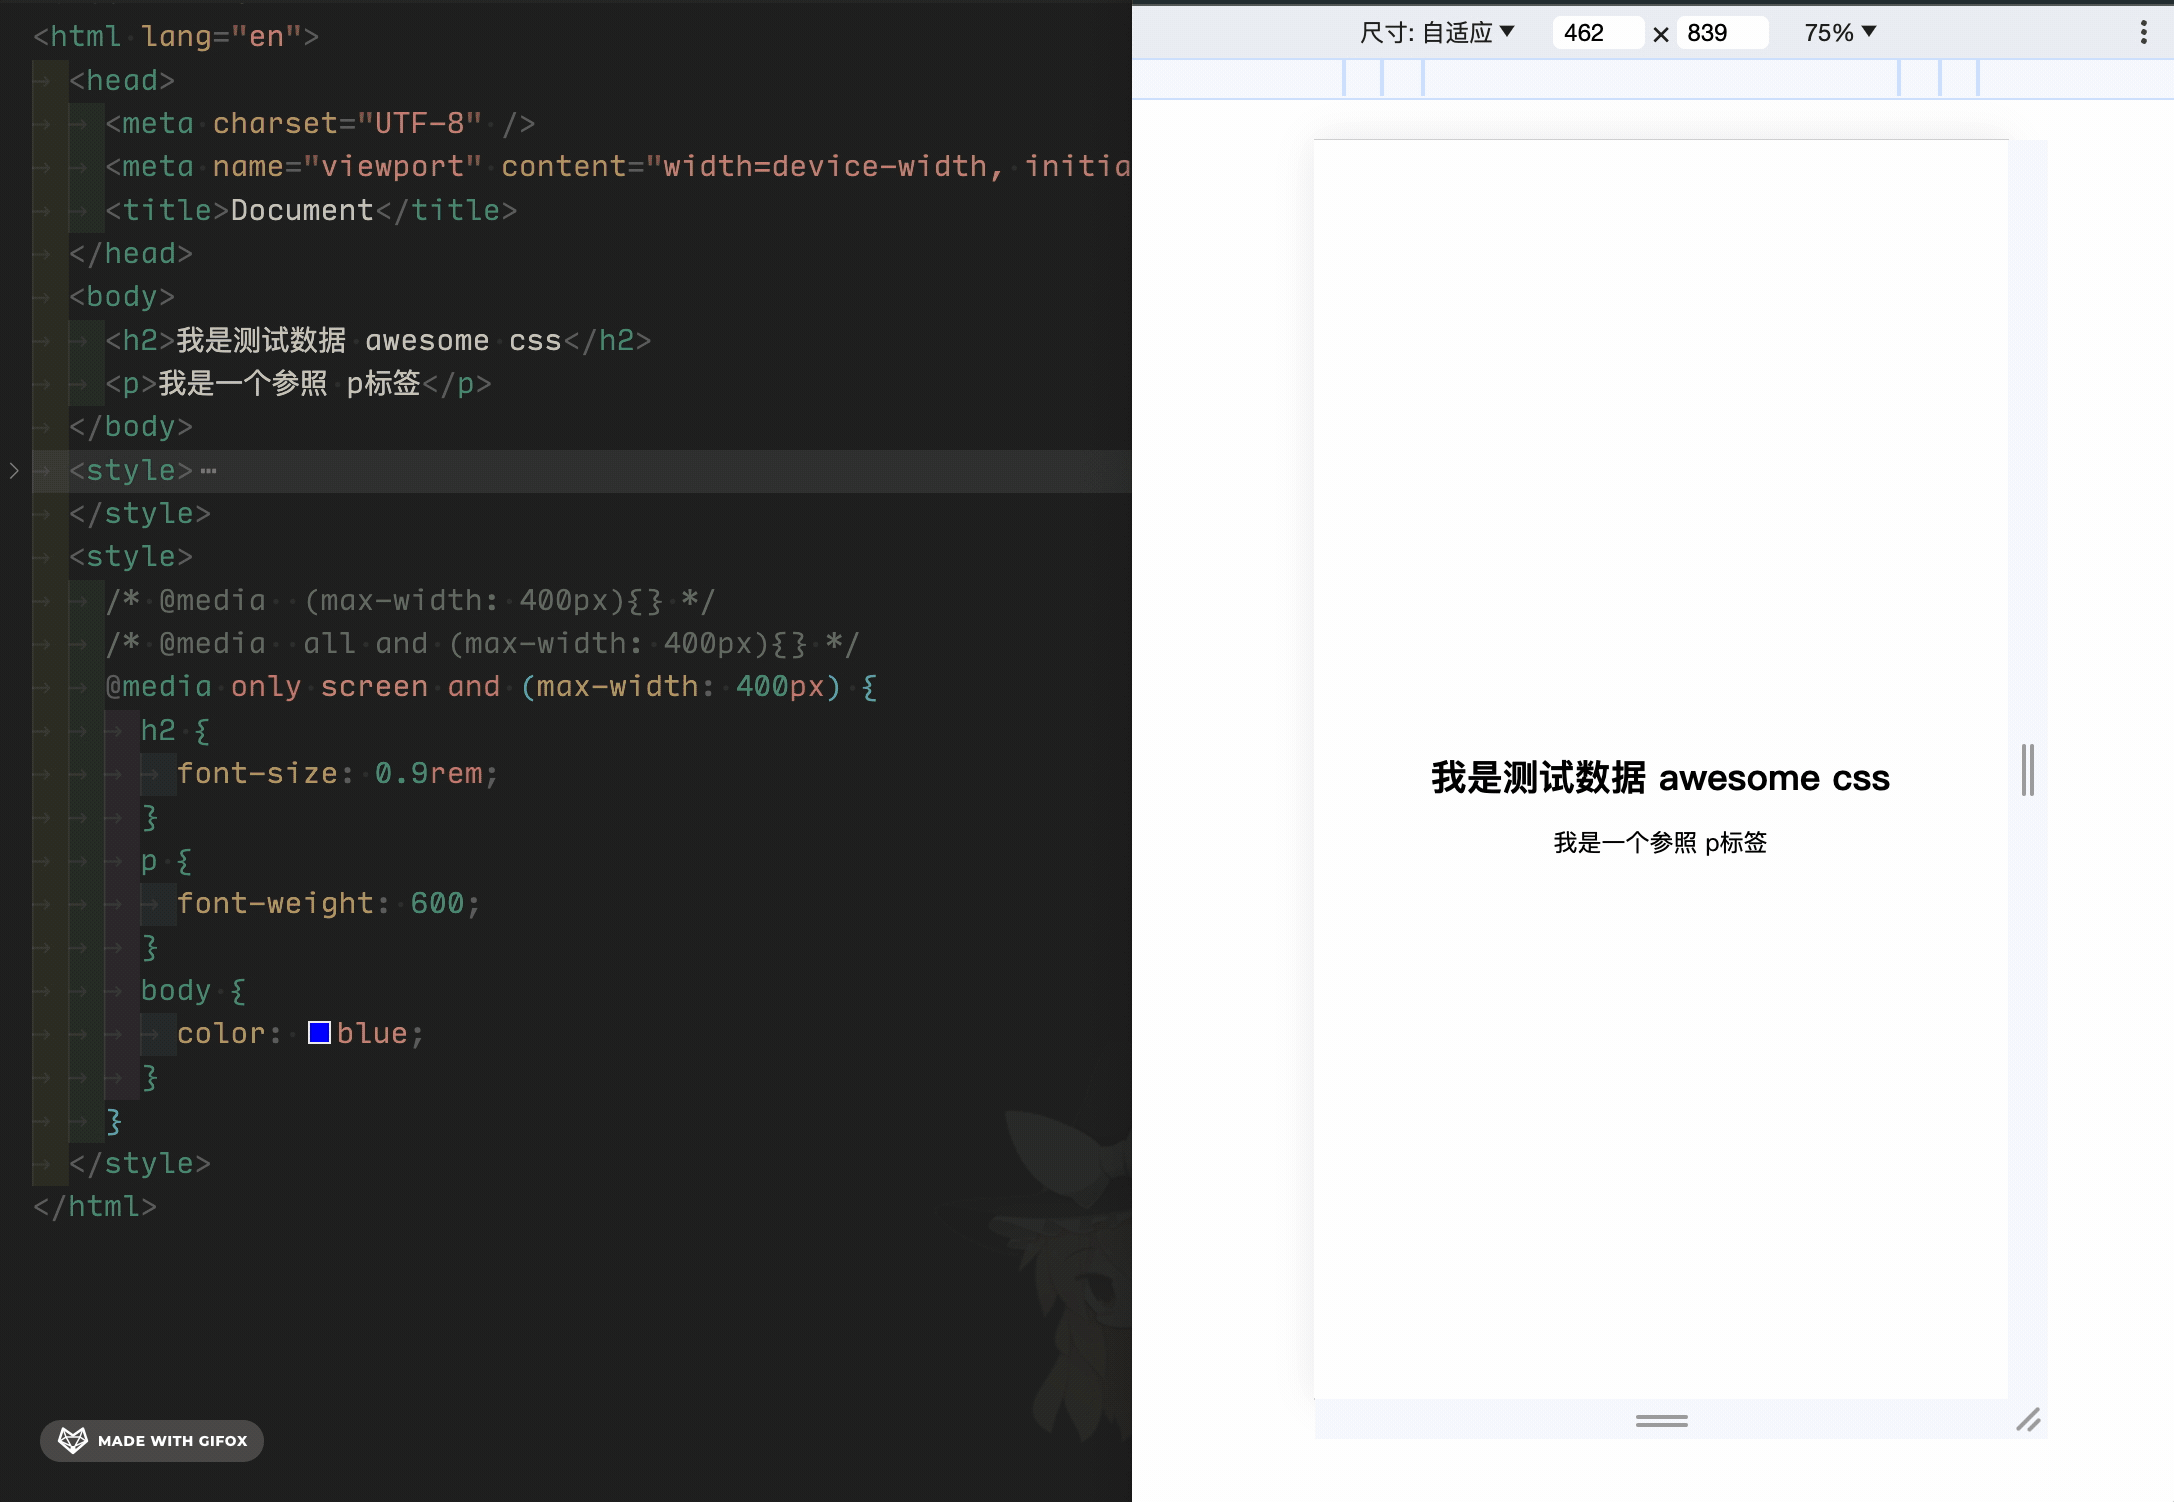This screenshot has height=1502, width=2174.
Task: Click the diagonal corner resize handle
Action: coord(2028,1420)
